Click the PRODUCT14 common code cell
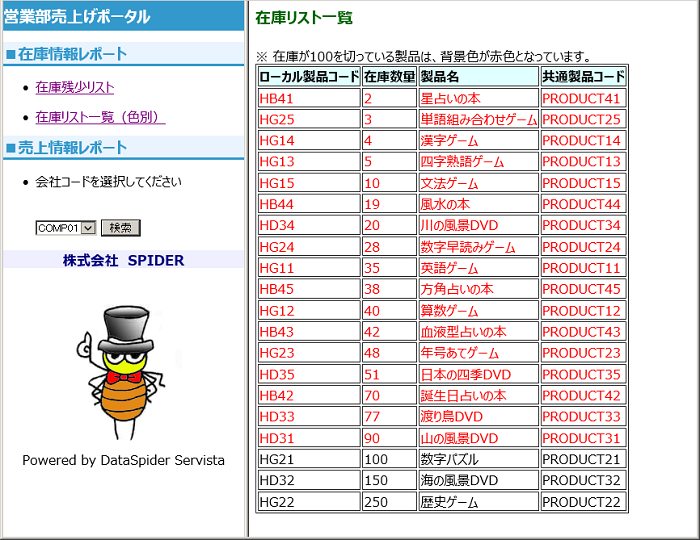 coord(583,141)
